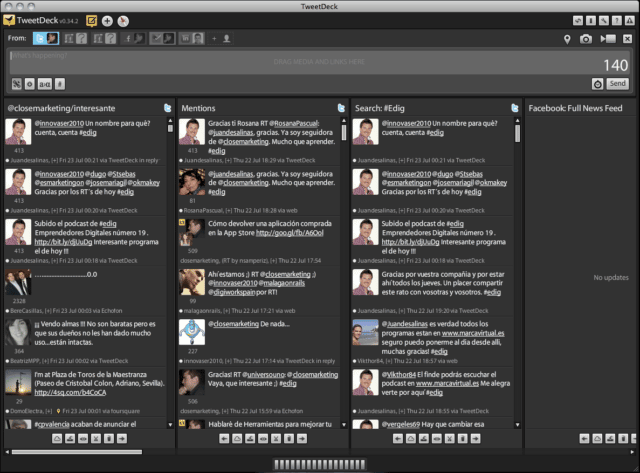This screenshot has width=640, height=473.
Task: Click No updates text in Facebook column
Action: click(611, 278)
